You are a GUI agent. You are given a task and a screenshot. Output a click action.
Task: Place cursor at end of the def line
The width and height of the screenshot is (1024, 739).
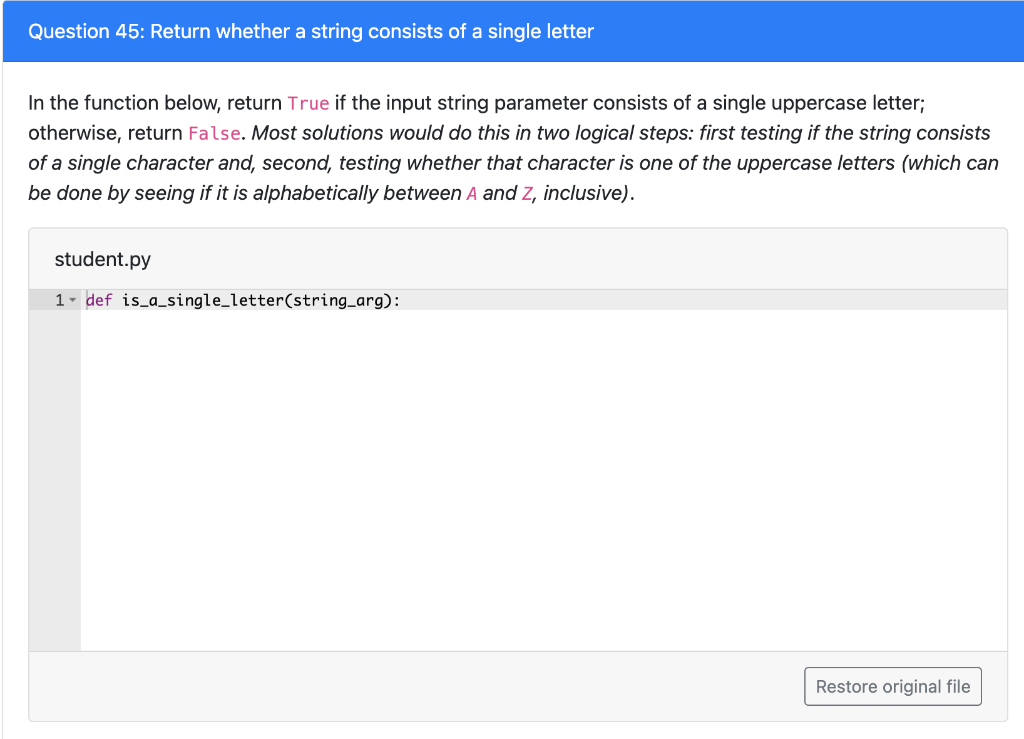click(x=404, y=299)
